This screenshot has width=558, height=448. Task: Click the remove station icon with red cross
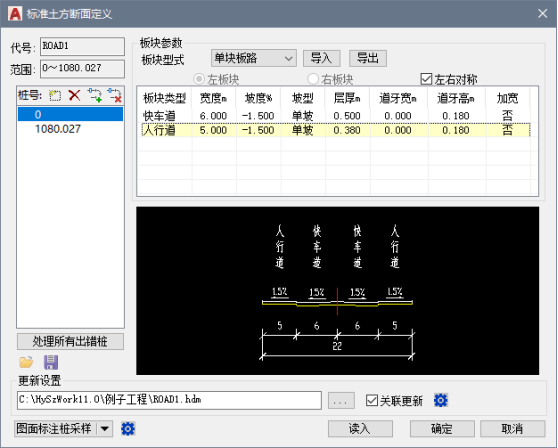115,95
